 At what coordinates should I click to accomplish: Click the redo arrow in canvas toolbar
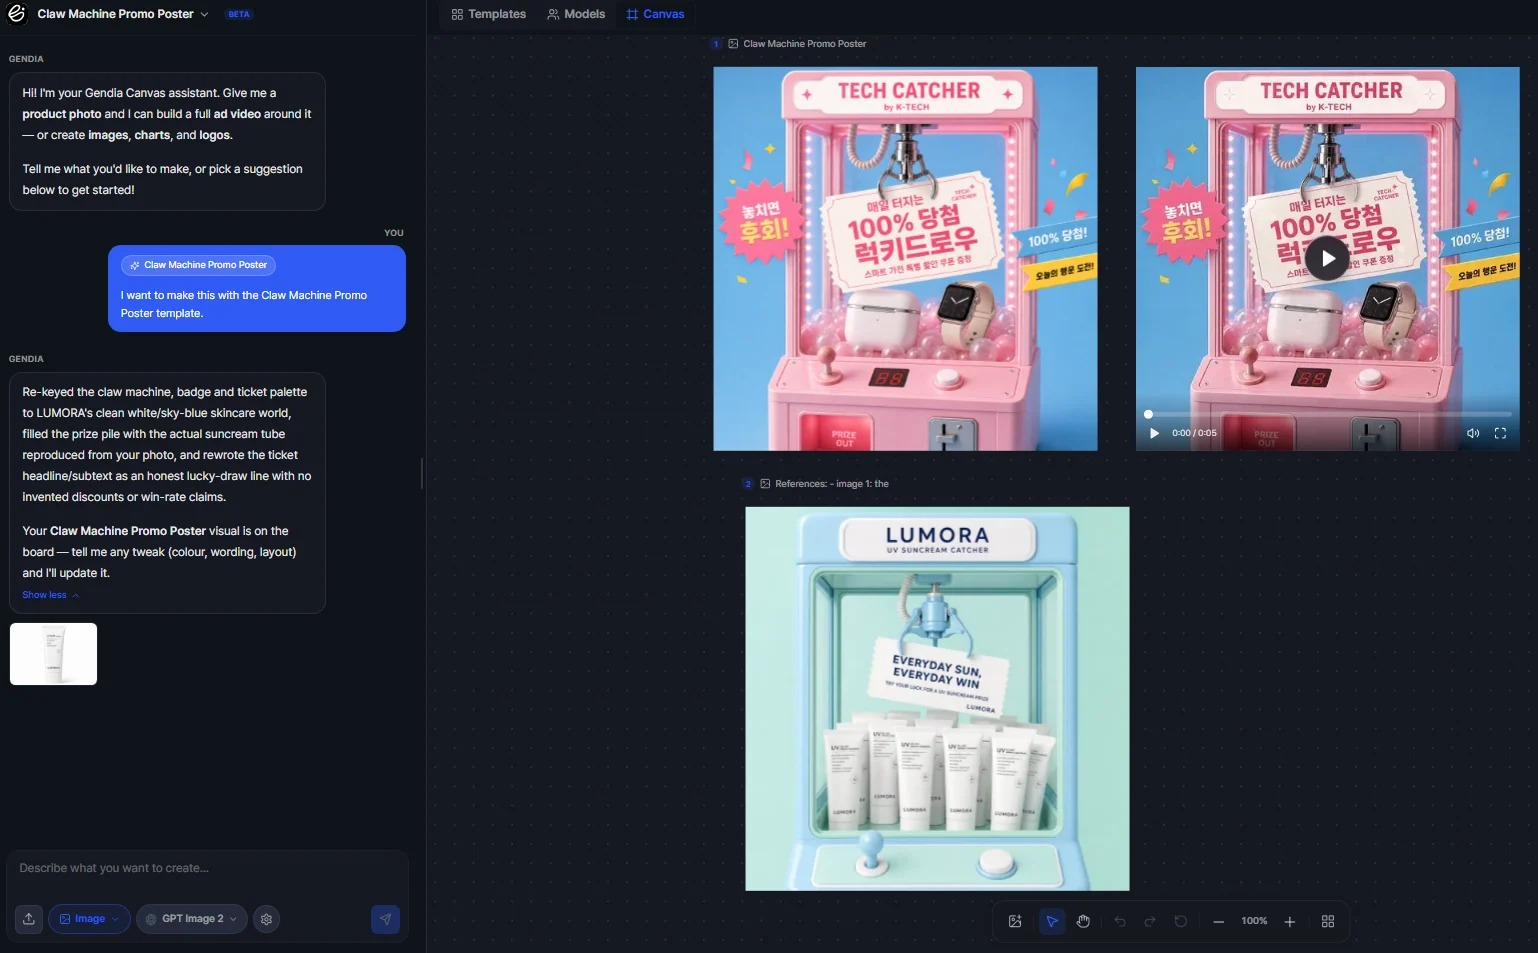coord(1150,921)
